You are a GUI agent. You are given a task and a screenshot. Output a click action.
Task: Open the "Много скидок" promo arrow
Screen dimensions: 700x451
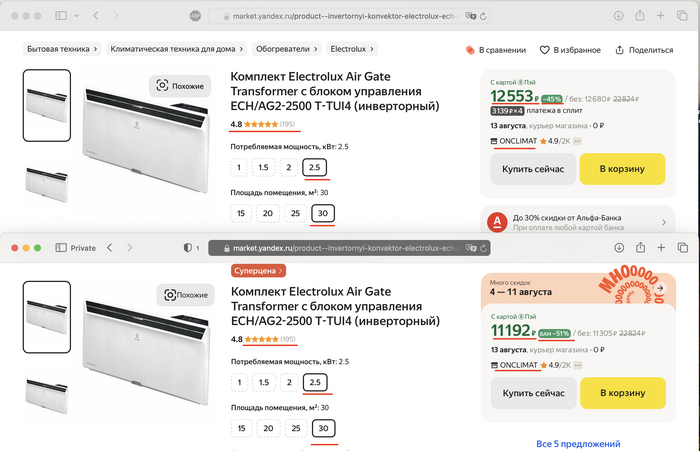point(660,288)
